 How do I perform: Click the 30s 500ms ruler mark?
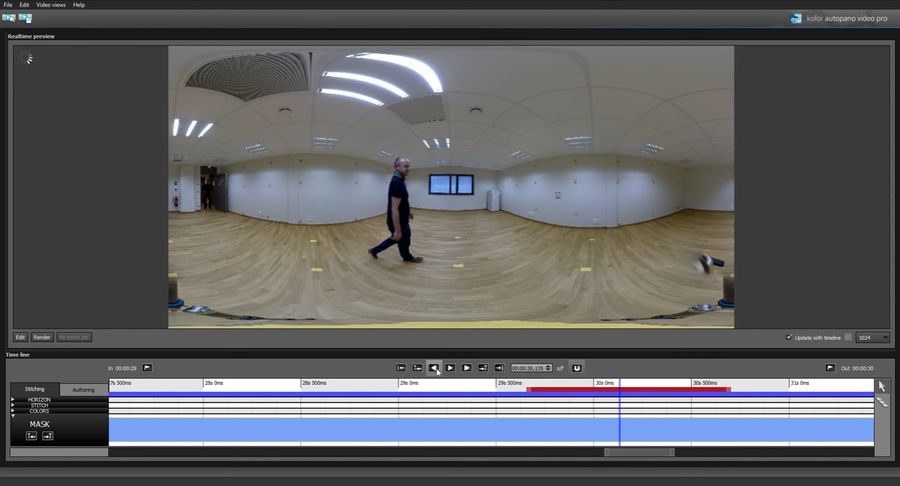point(705,383)
